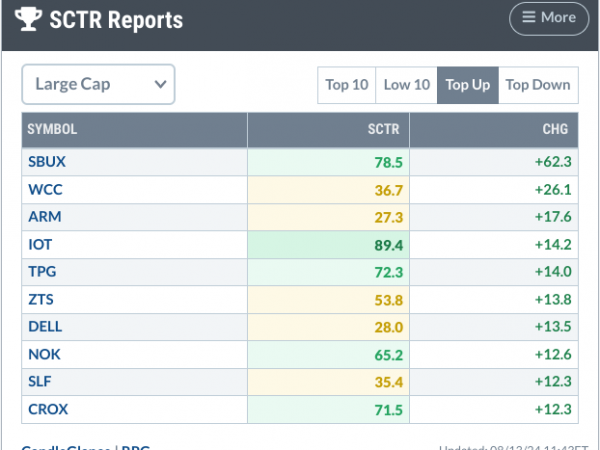This screenshot has height=450, width=600.
Task: Open the WCC symbol link
Action: click(45, 189)
